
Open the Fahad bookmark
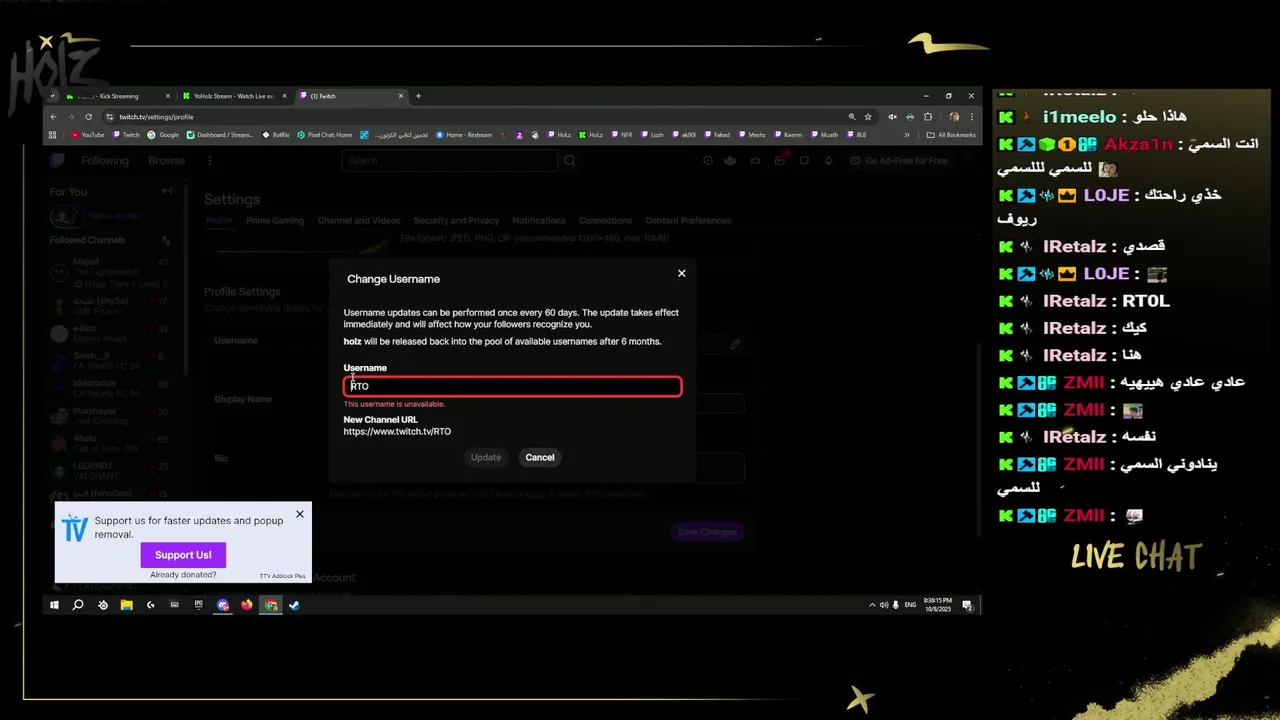click(x=716, y=135)
